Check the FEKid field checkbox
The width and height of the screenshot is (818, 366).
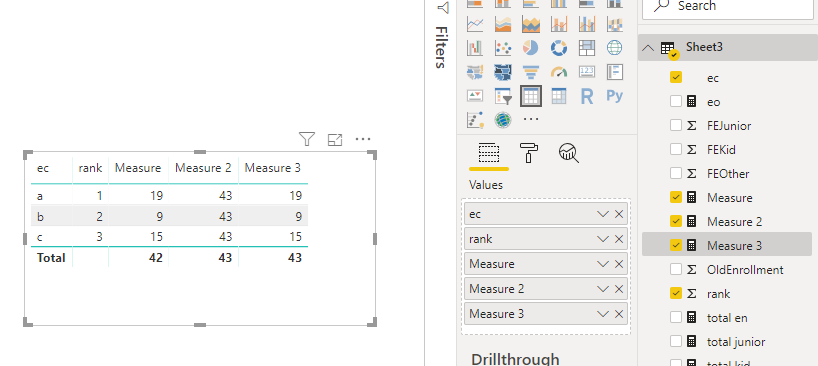pos(676,149)
